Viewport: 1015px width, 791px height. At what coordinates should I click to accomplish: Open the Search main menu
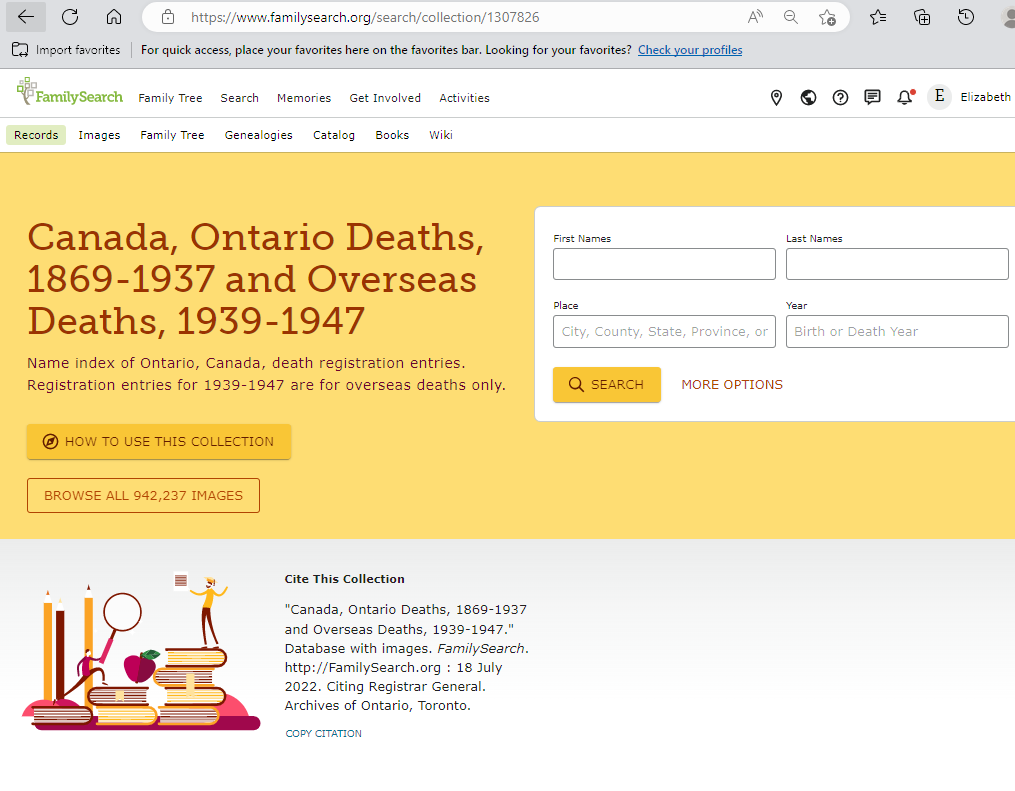(240, 98)
